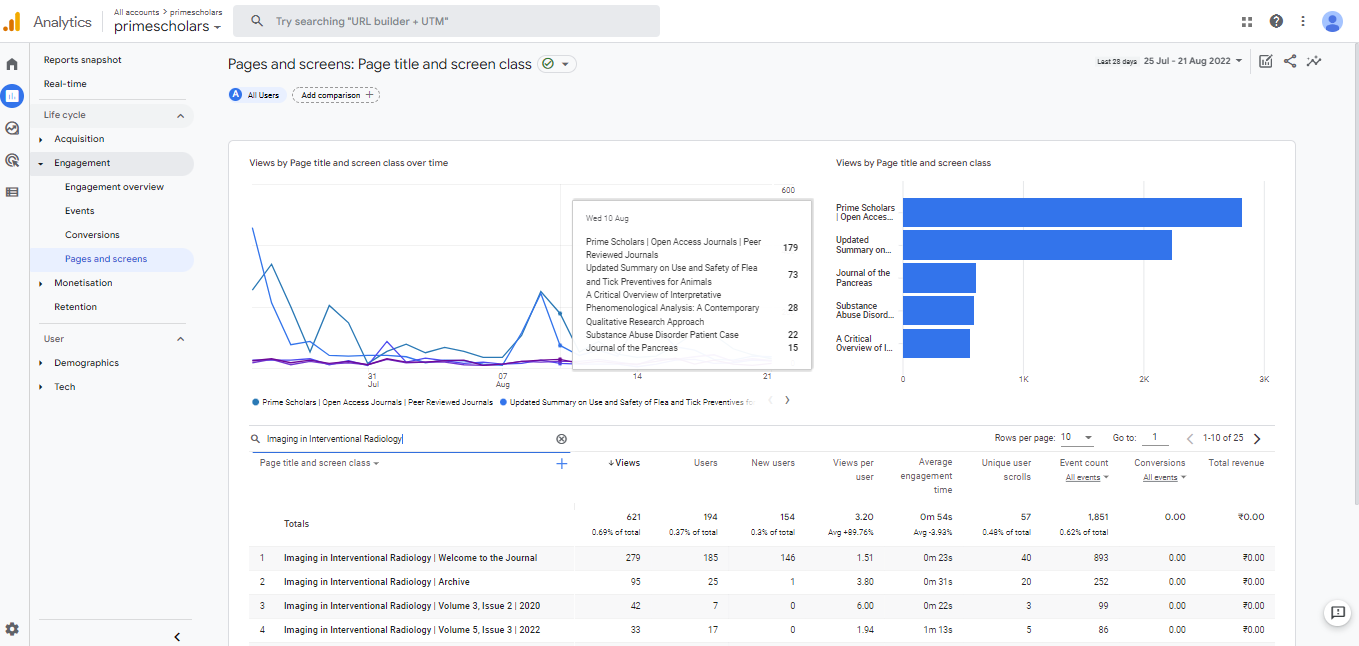Open the Insights sparkline icon

tap(1314, 61)
